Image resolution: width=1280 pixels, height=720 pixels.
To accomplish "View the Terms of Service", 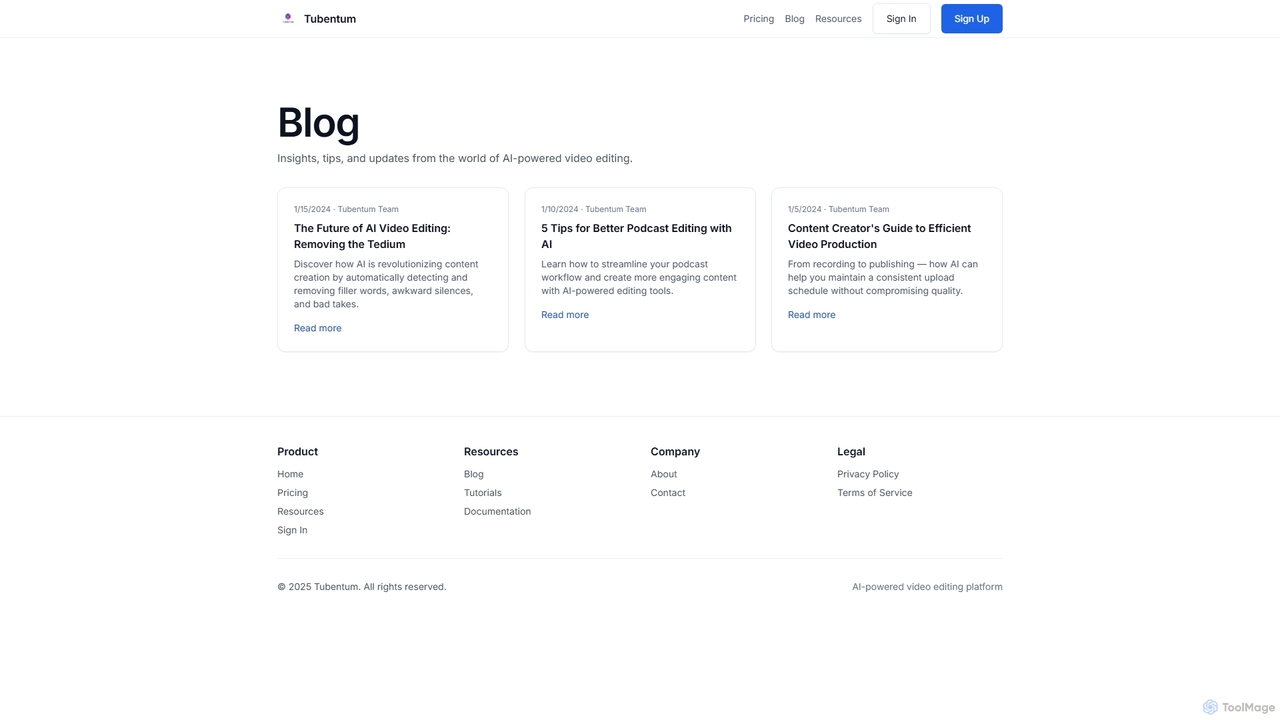I will pos(875,493).
